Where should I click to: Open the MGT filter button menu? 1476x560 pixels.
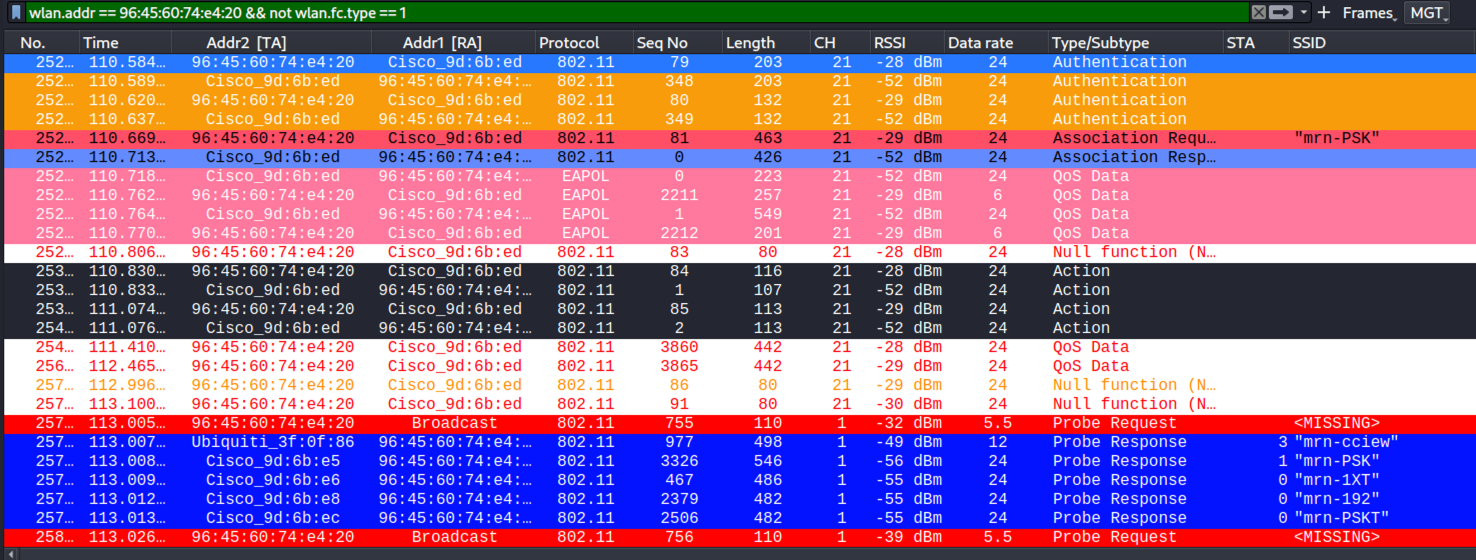(1429, 13)
